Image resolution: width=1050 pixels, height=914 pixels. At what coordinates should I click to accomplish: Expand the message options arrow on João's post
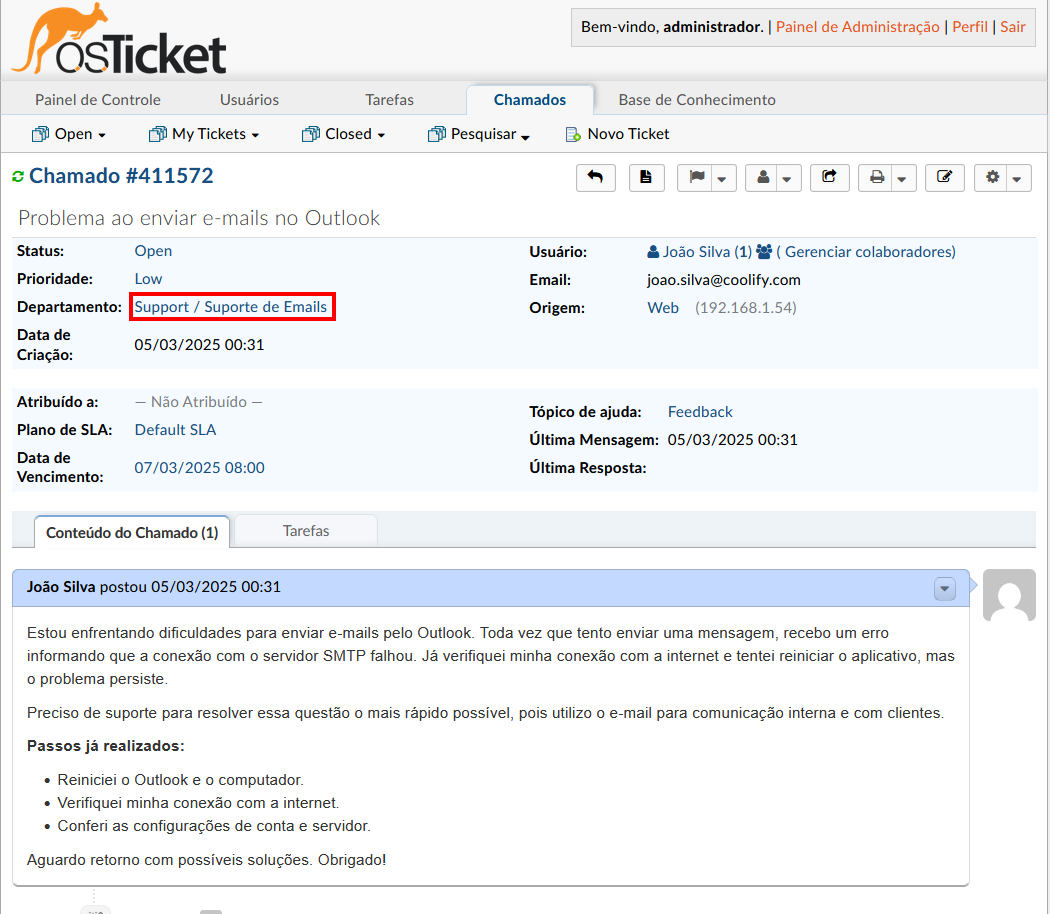945,589
